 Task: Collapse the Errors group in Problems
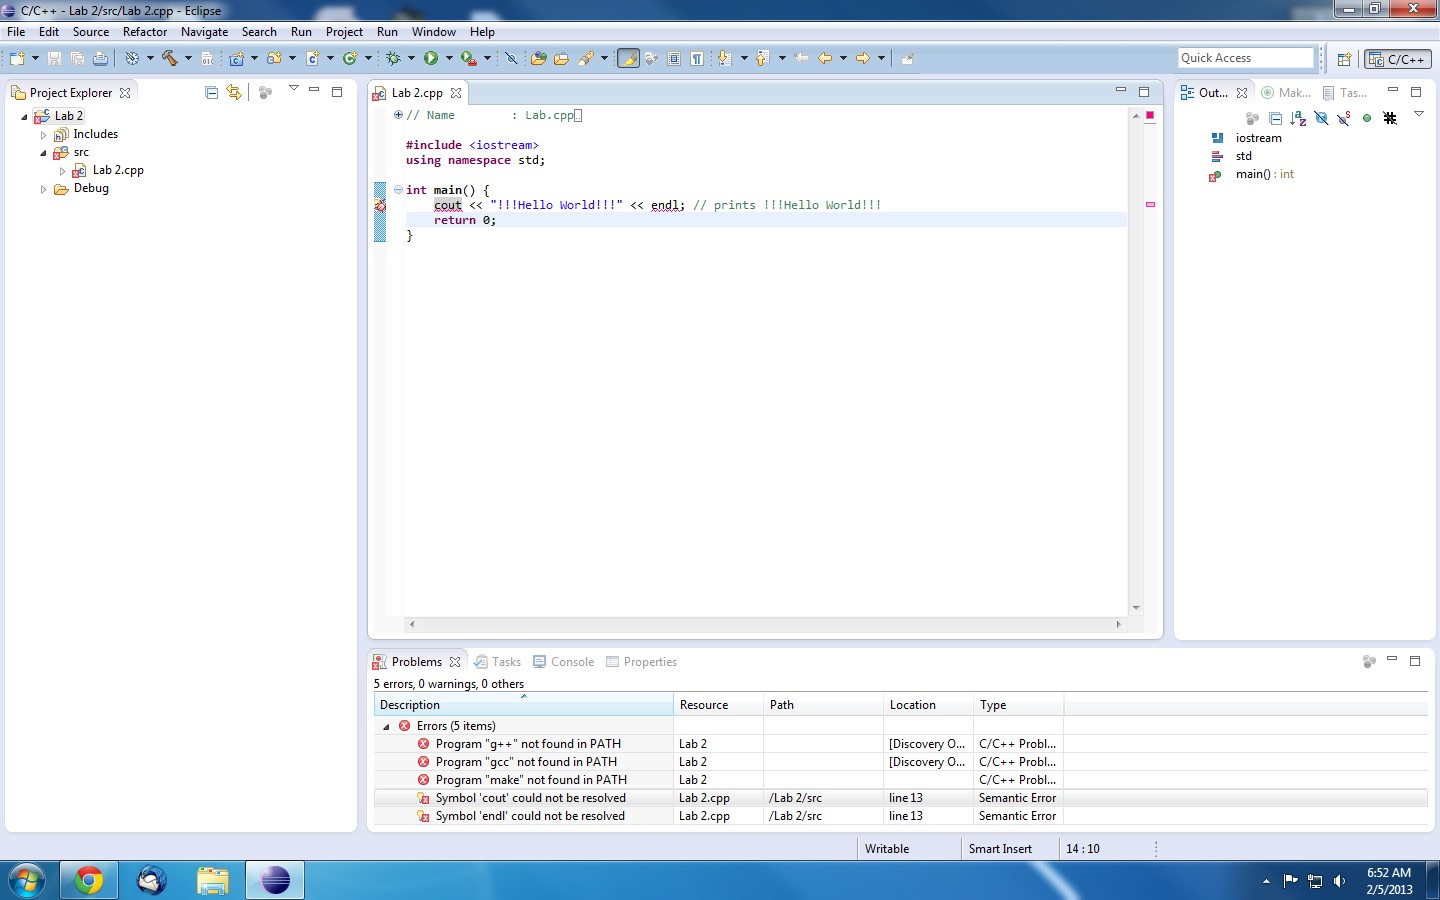(x=387, y=727)
